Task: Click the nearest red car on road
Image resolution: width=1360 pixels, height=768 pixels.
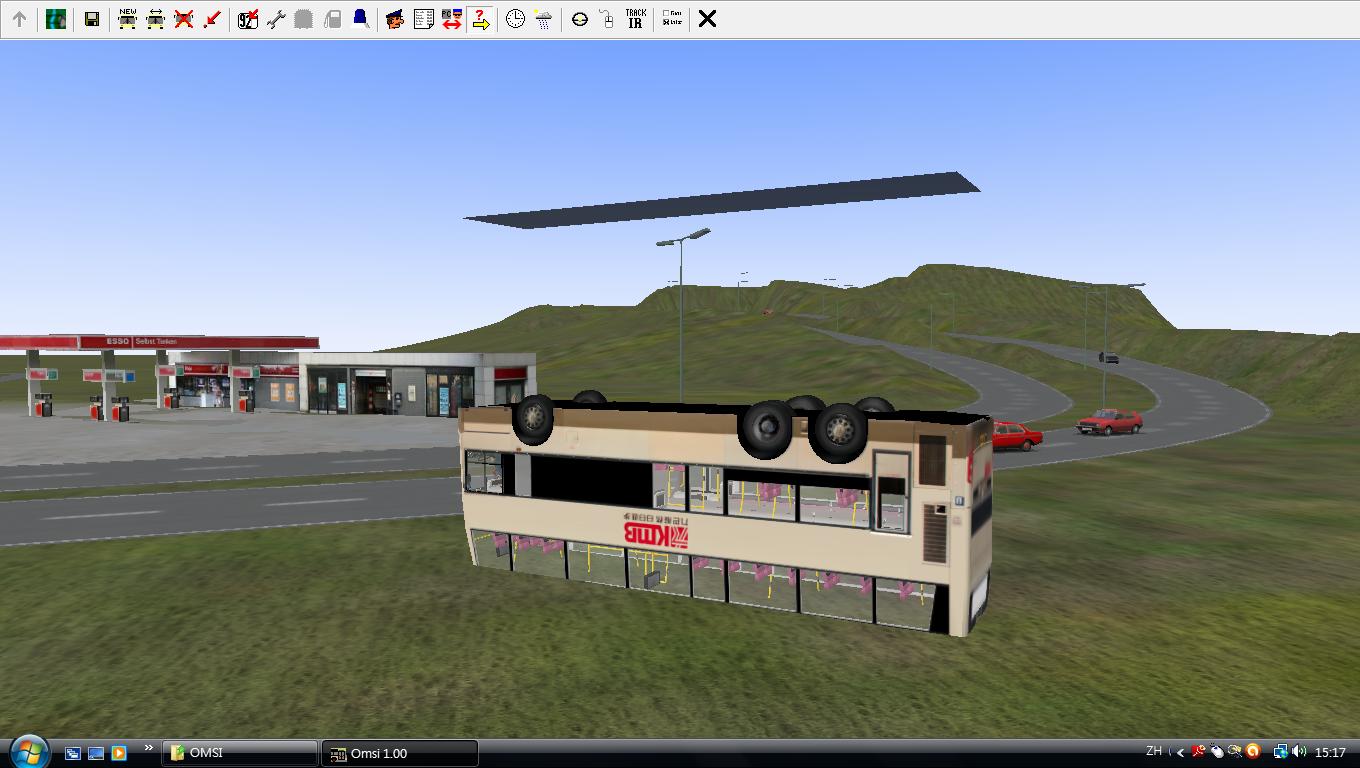Action: tap(1015, 436)
